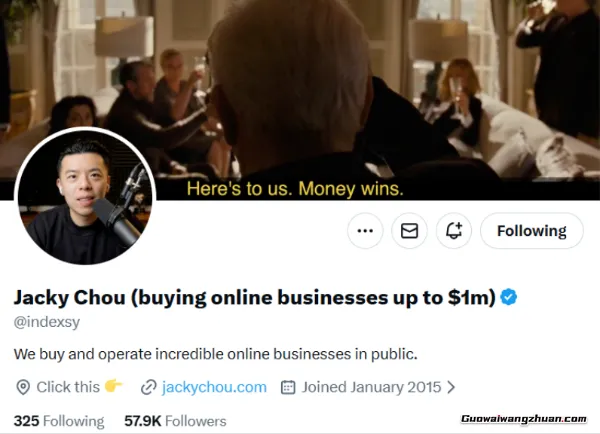Toggle the Following button to unfollow
Viewport: 600px width, 434px height.
[532, 231]
